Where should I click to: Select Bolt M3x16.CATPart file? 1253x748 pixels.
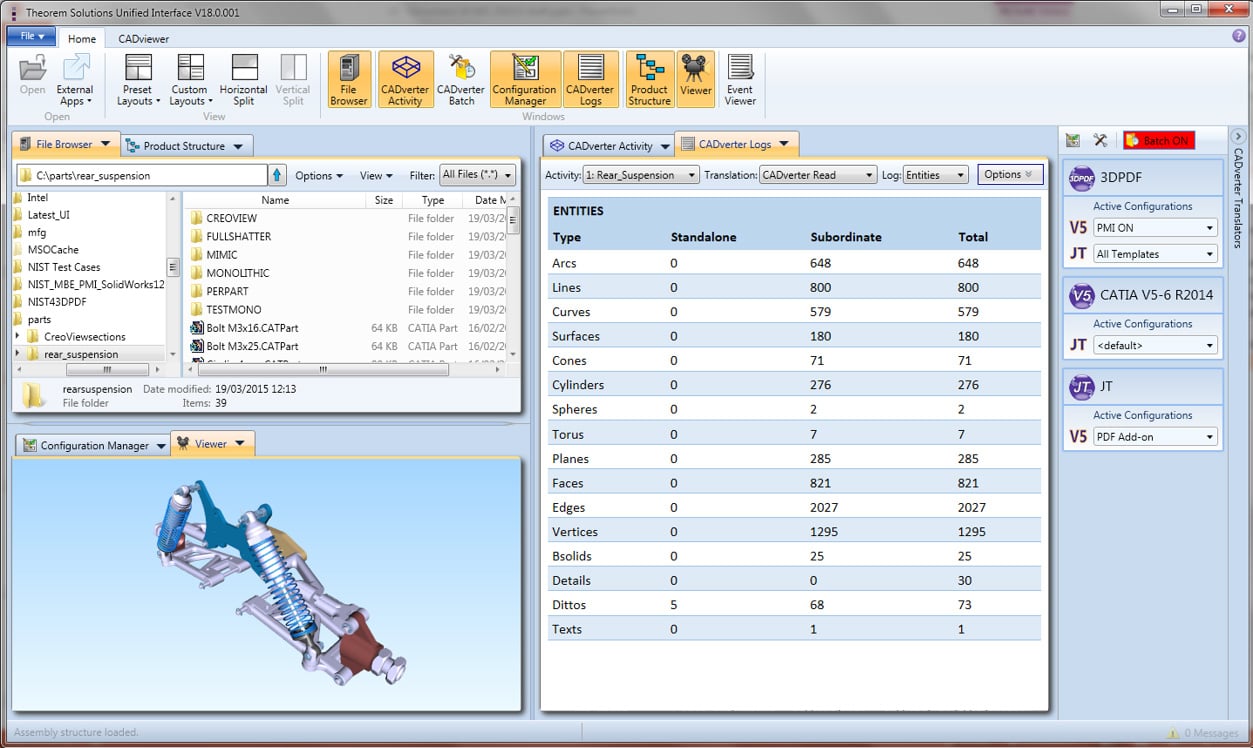(252, 328)
